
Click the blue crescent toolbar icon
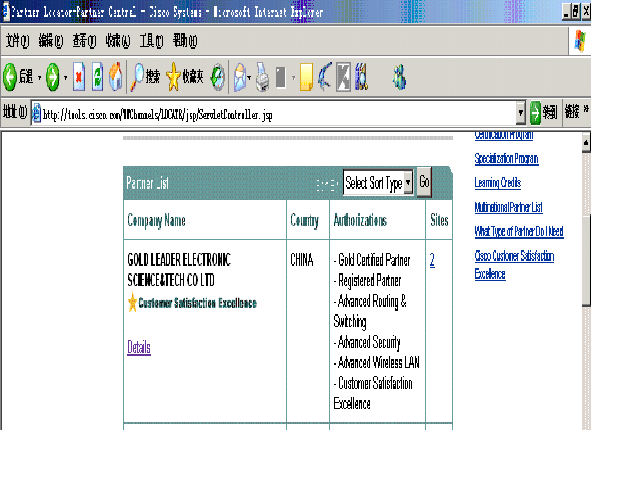[325, 77]
